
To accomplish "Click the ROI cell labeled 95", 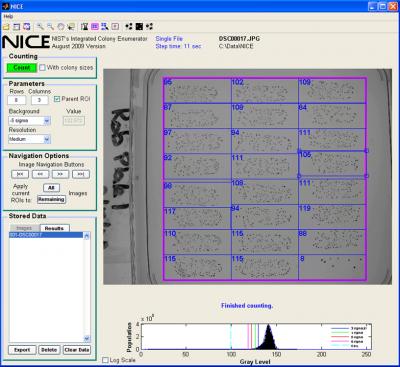I will pyautogui.click(x=197, y=91).
